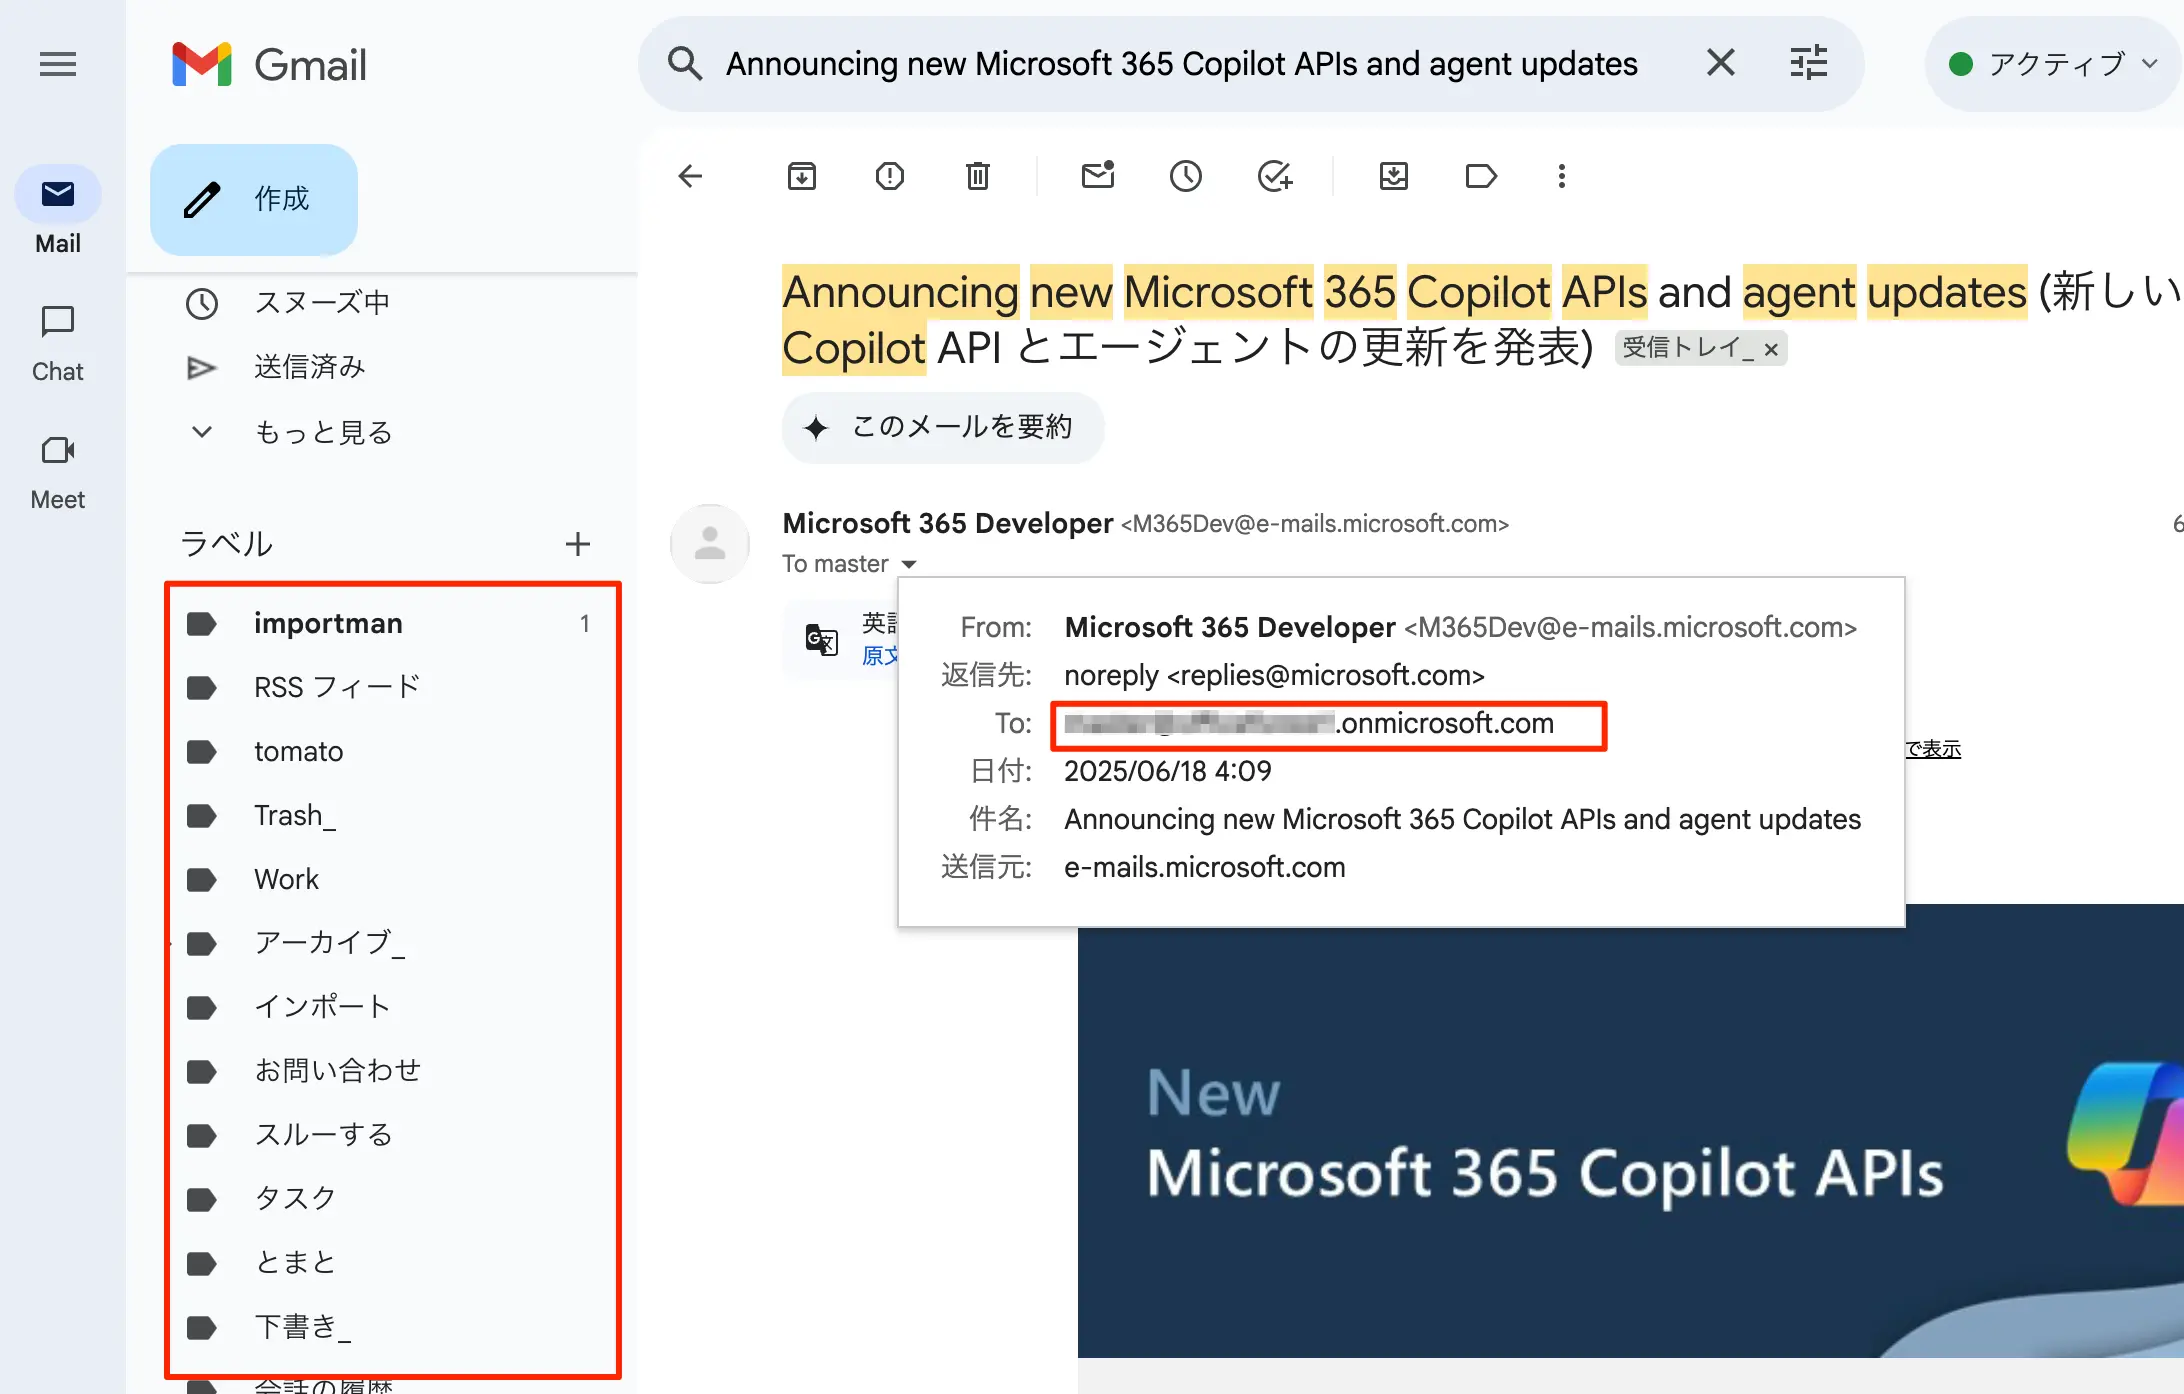Remove the 受信トレイ_ label chip
The height and width of the screenshot is (1394, 2184).
[x=1771, y=349]
